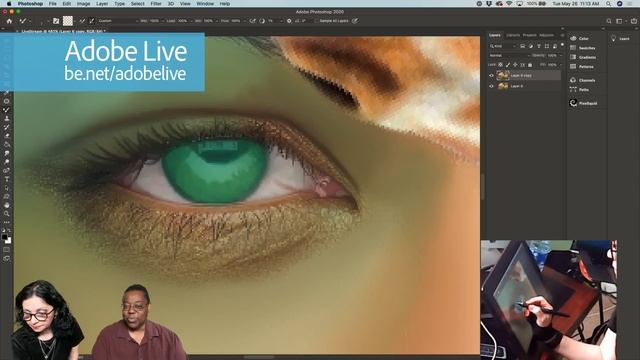Open the Learn panel
Viewport: 640px width, 360px height.
tap(620, 38)
